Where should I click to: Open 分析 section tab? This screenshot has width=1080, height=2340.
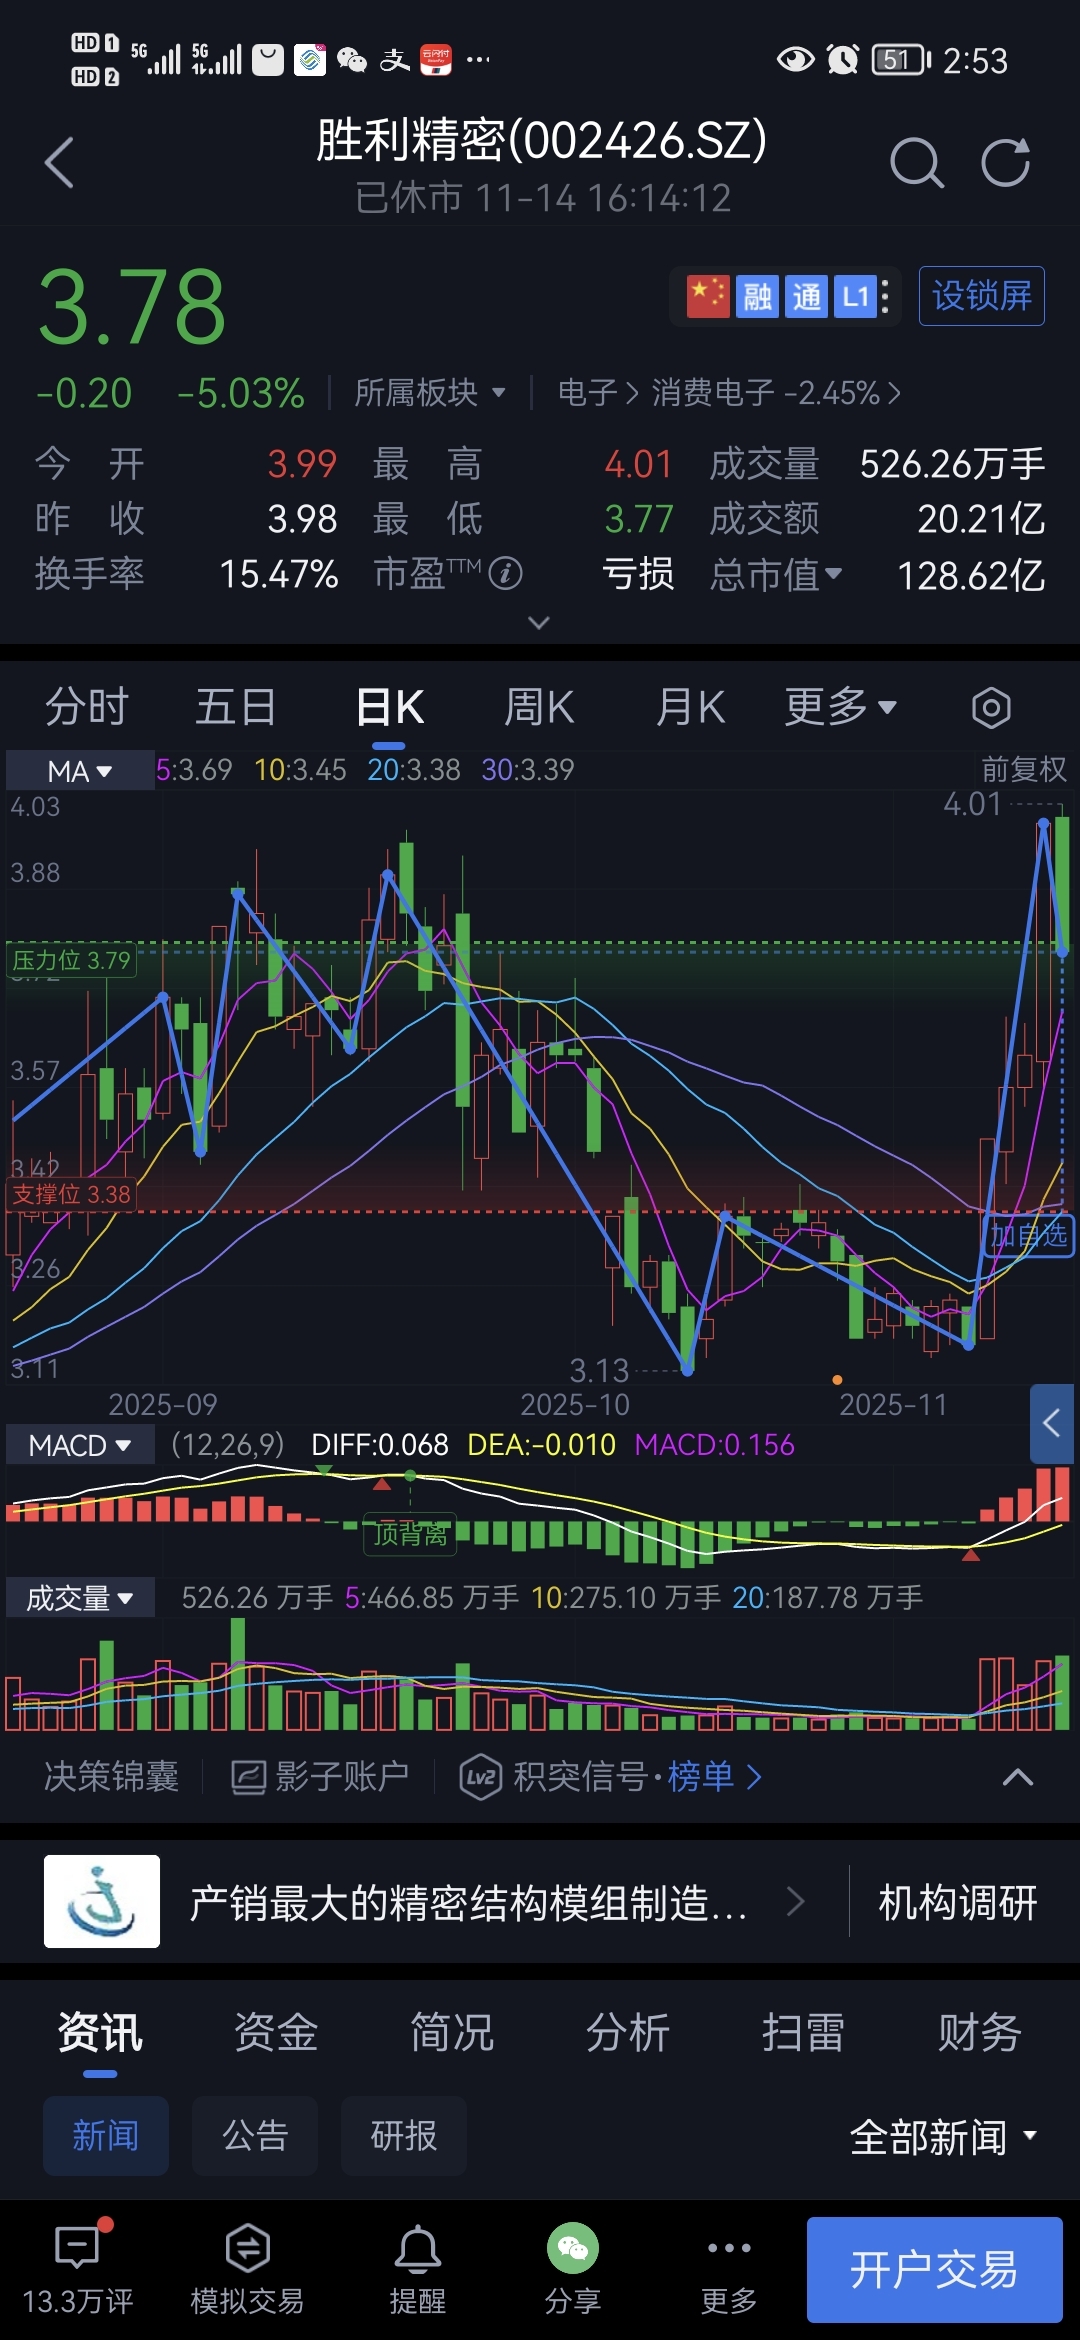[x=628, y=2032]
